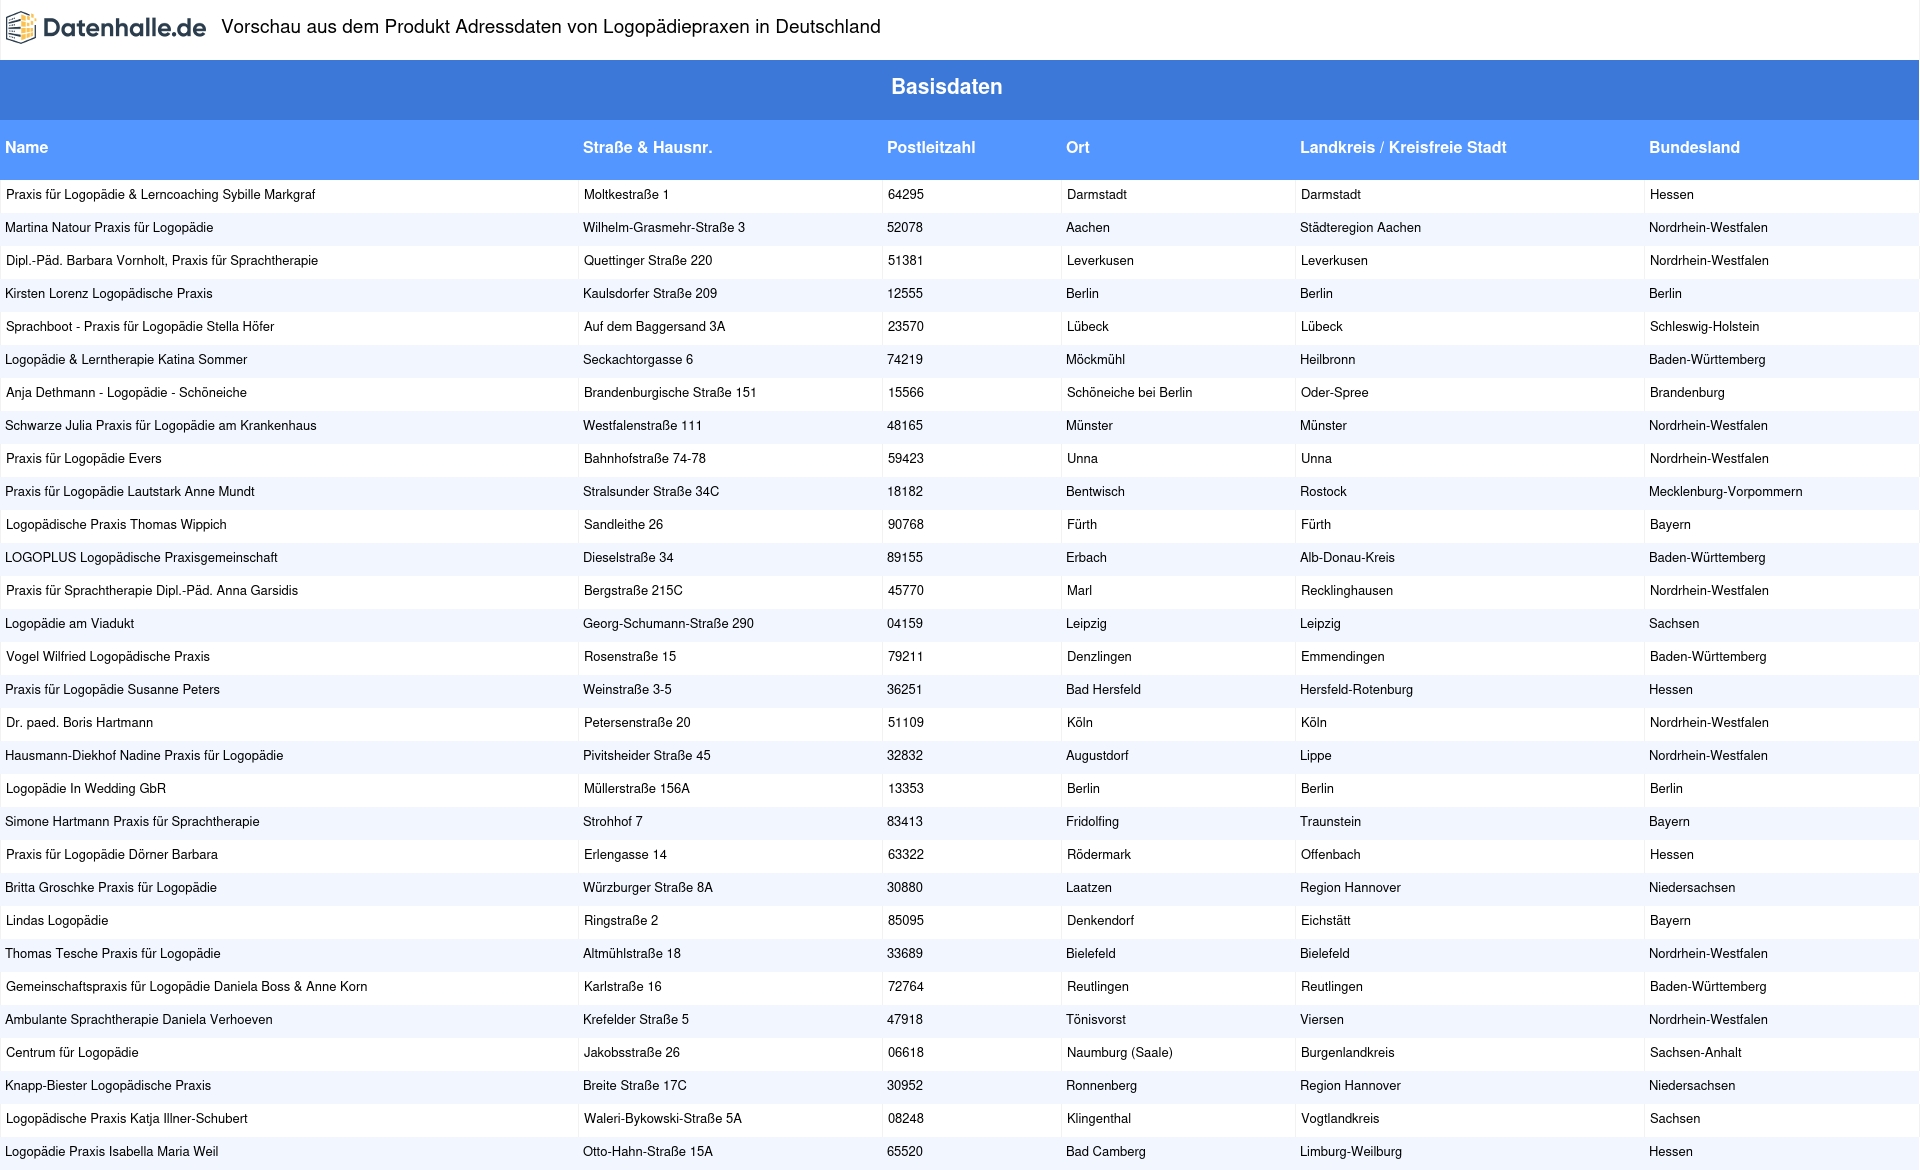This screenshot has width=1920, height=1170.
Task: Click the postal code 04159
Action: pyautogui.click(x=905, y=624)
